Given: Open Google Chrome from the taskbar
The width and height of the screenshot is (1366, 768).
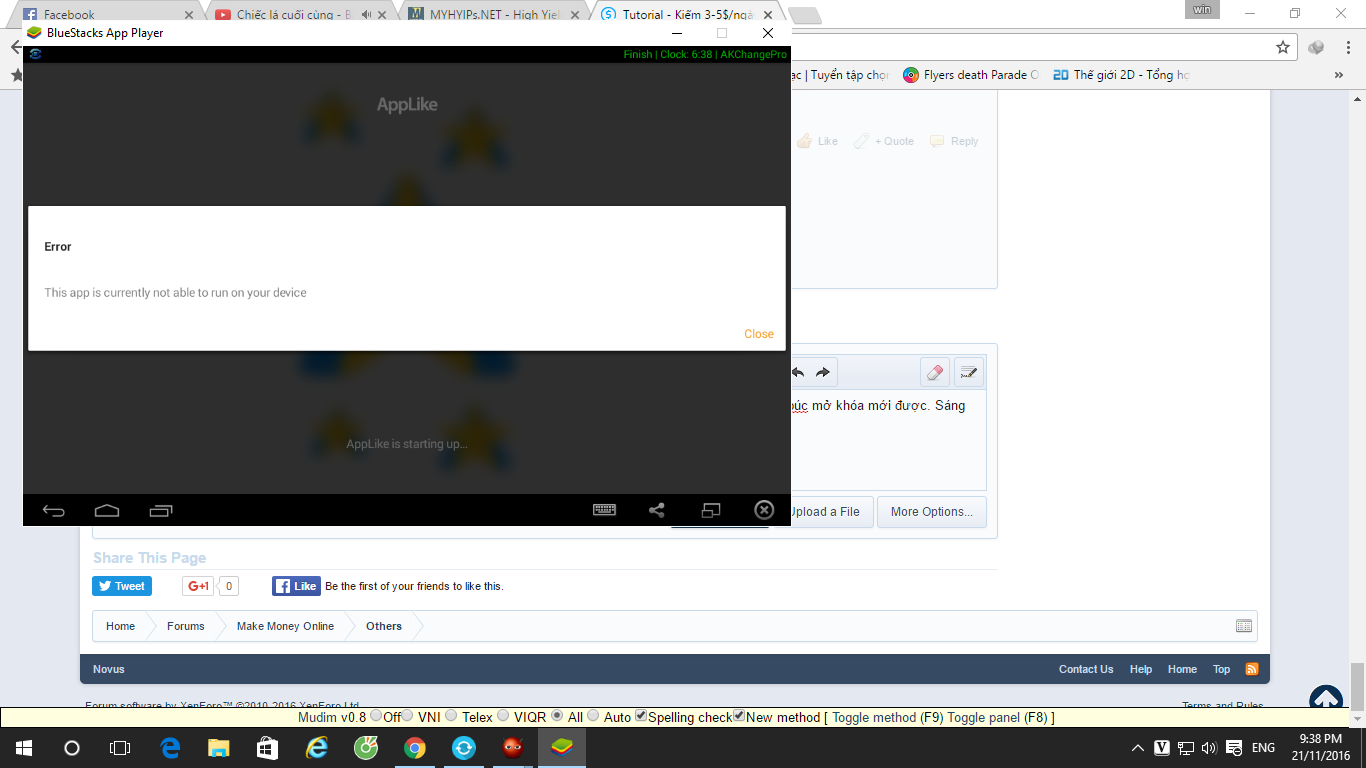Looking at the screenshot, I should click(x=414, y=747).
